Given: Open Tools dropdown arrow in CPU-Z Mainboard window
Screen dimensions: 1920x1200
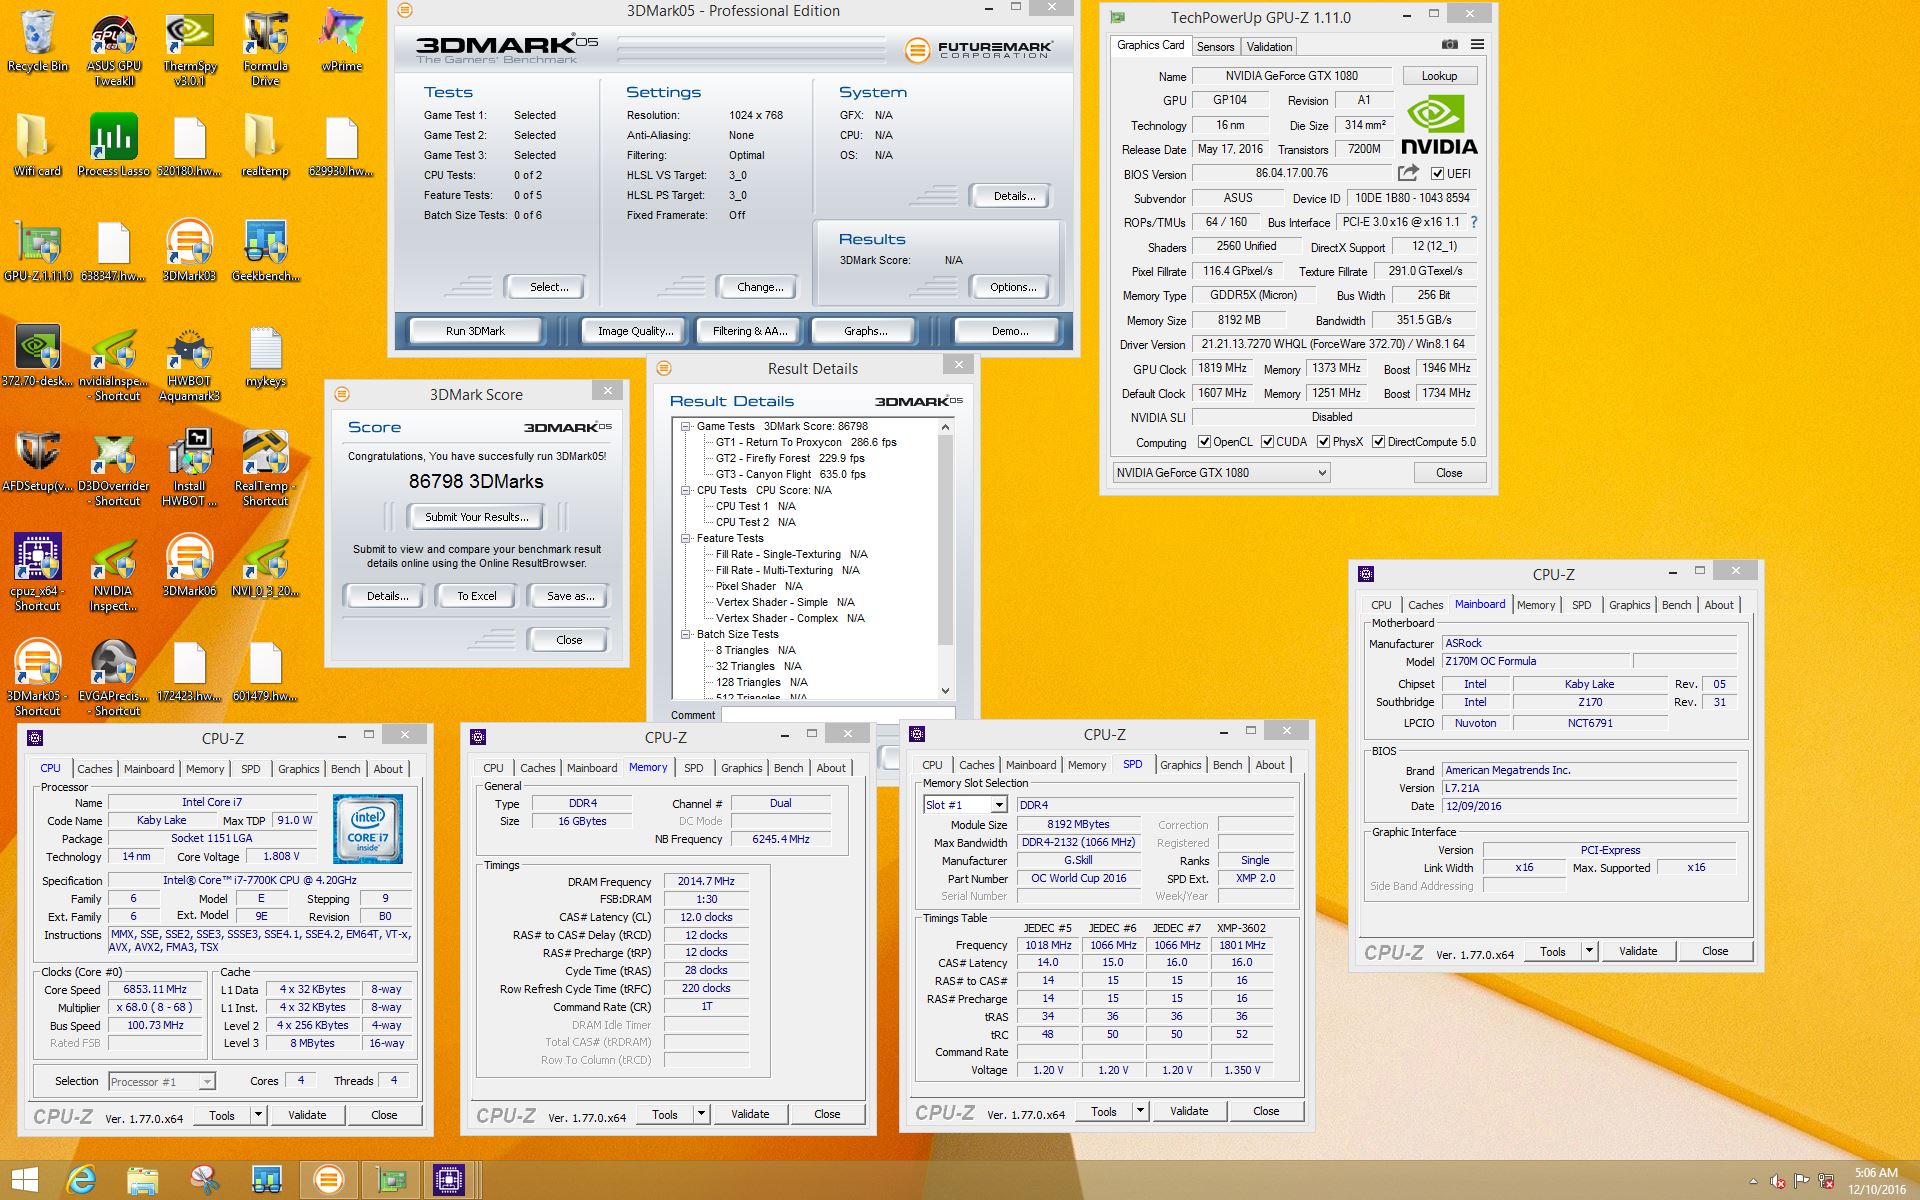Looking at the screenshot, I should coord(1589,951).
